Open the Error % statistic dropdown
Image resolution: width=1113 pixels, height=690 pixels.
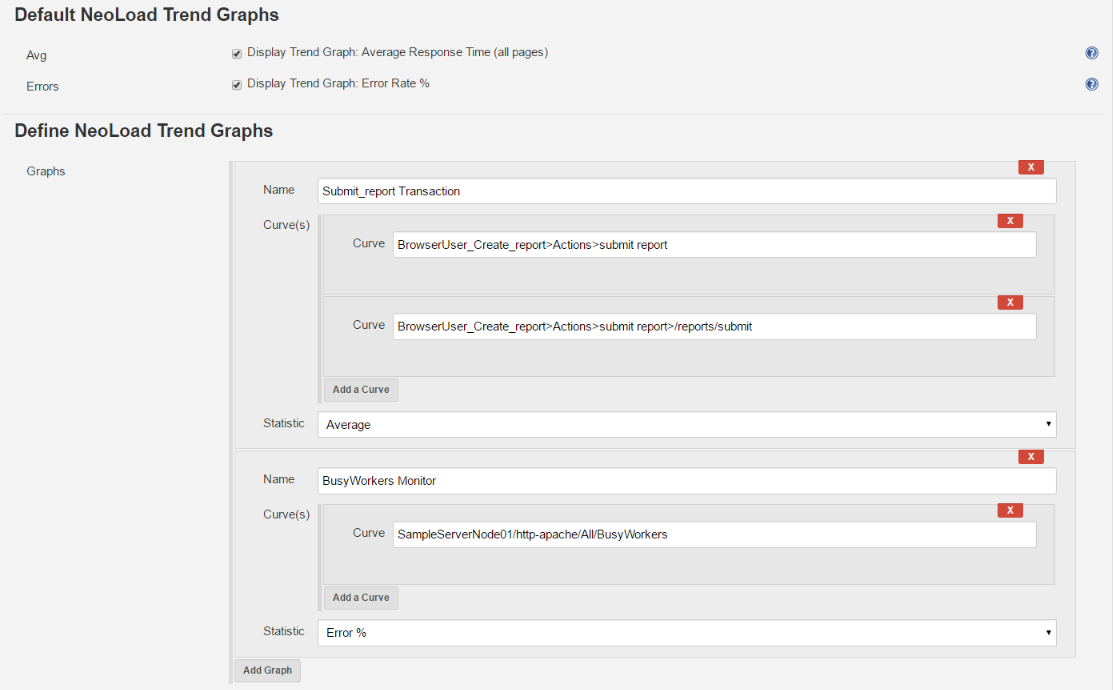686,632
